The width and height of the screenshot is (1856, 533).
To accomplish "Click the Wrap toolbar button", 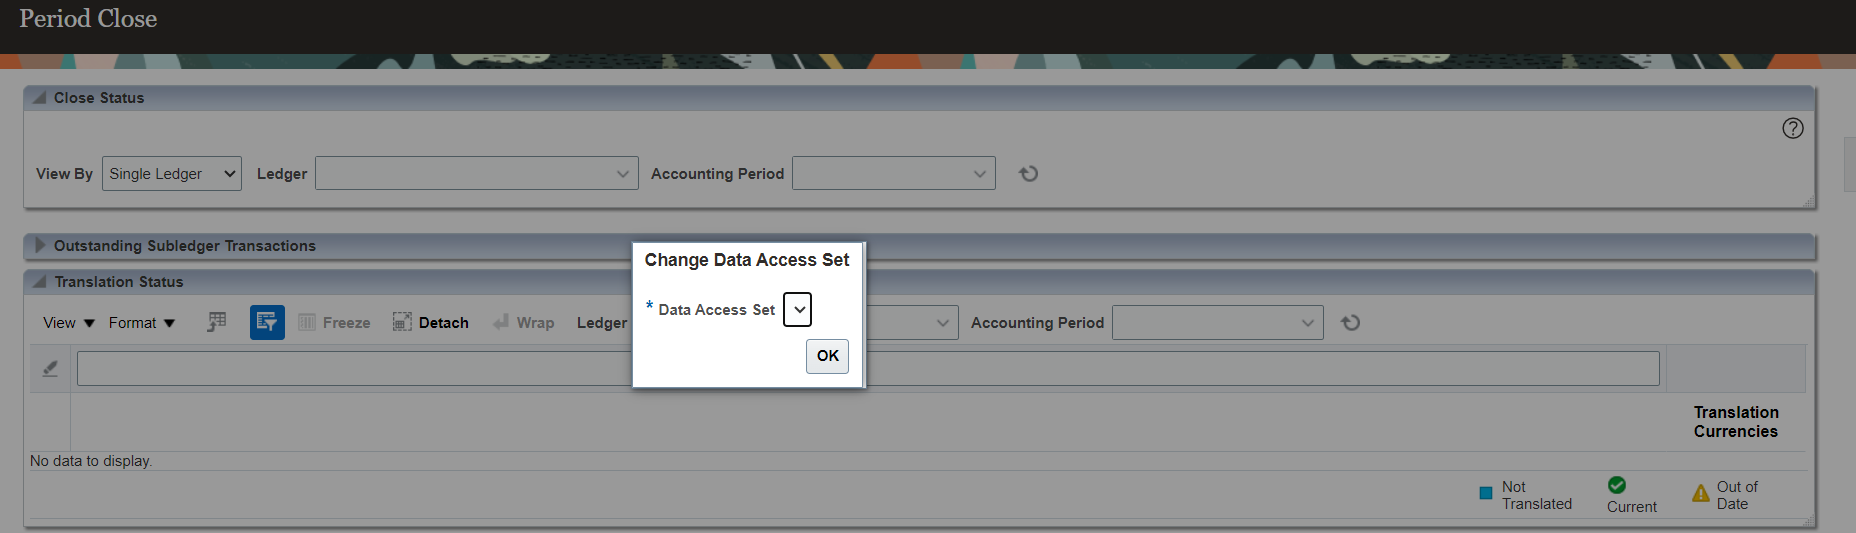I will pos(523,323).
